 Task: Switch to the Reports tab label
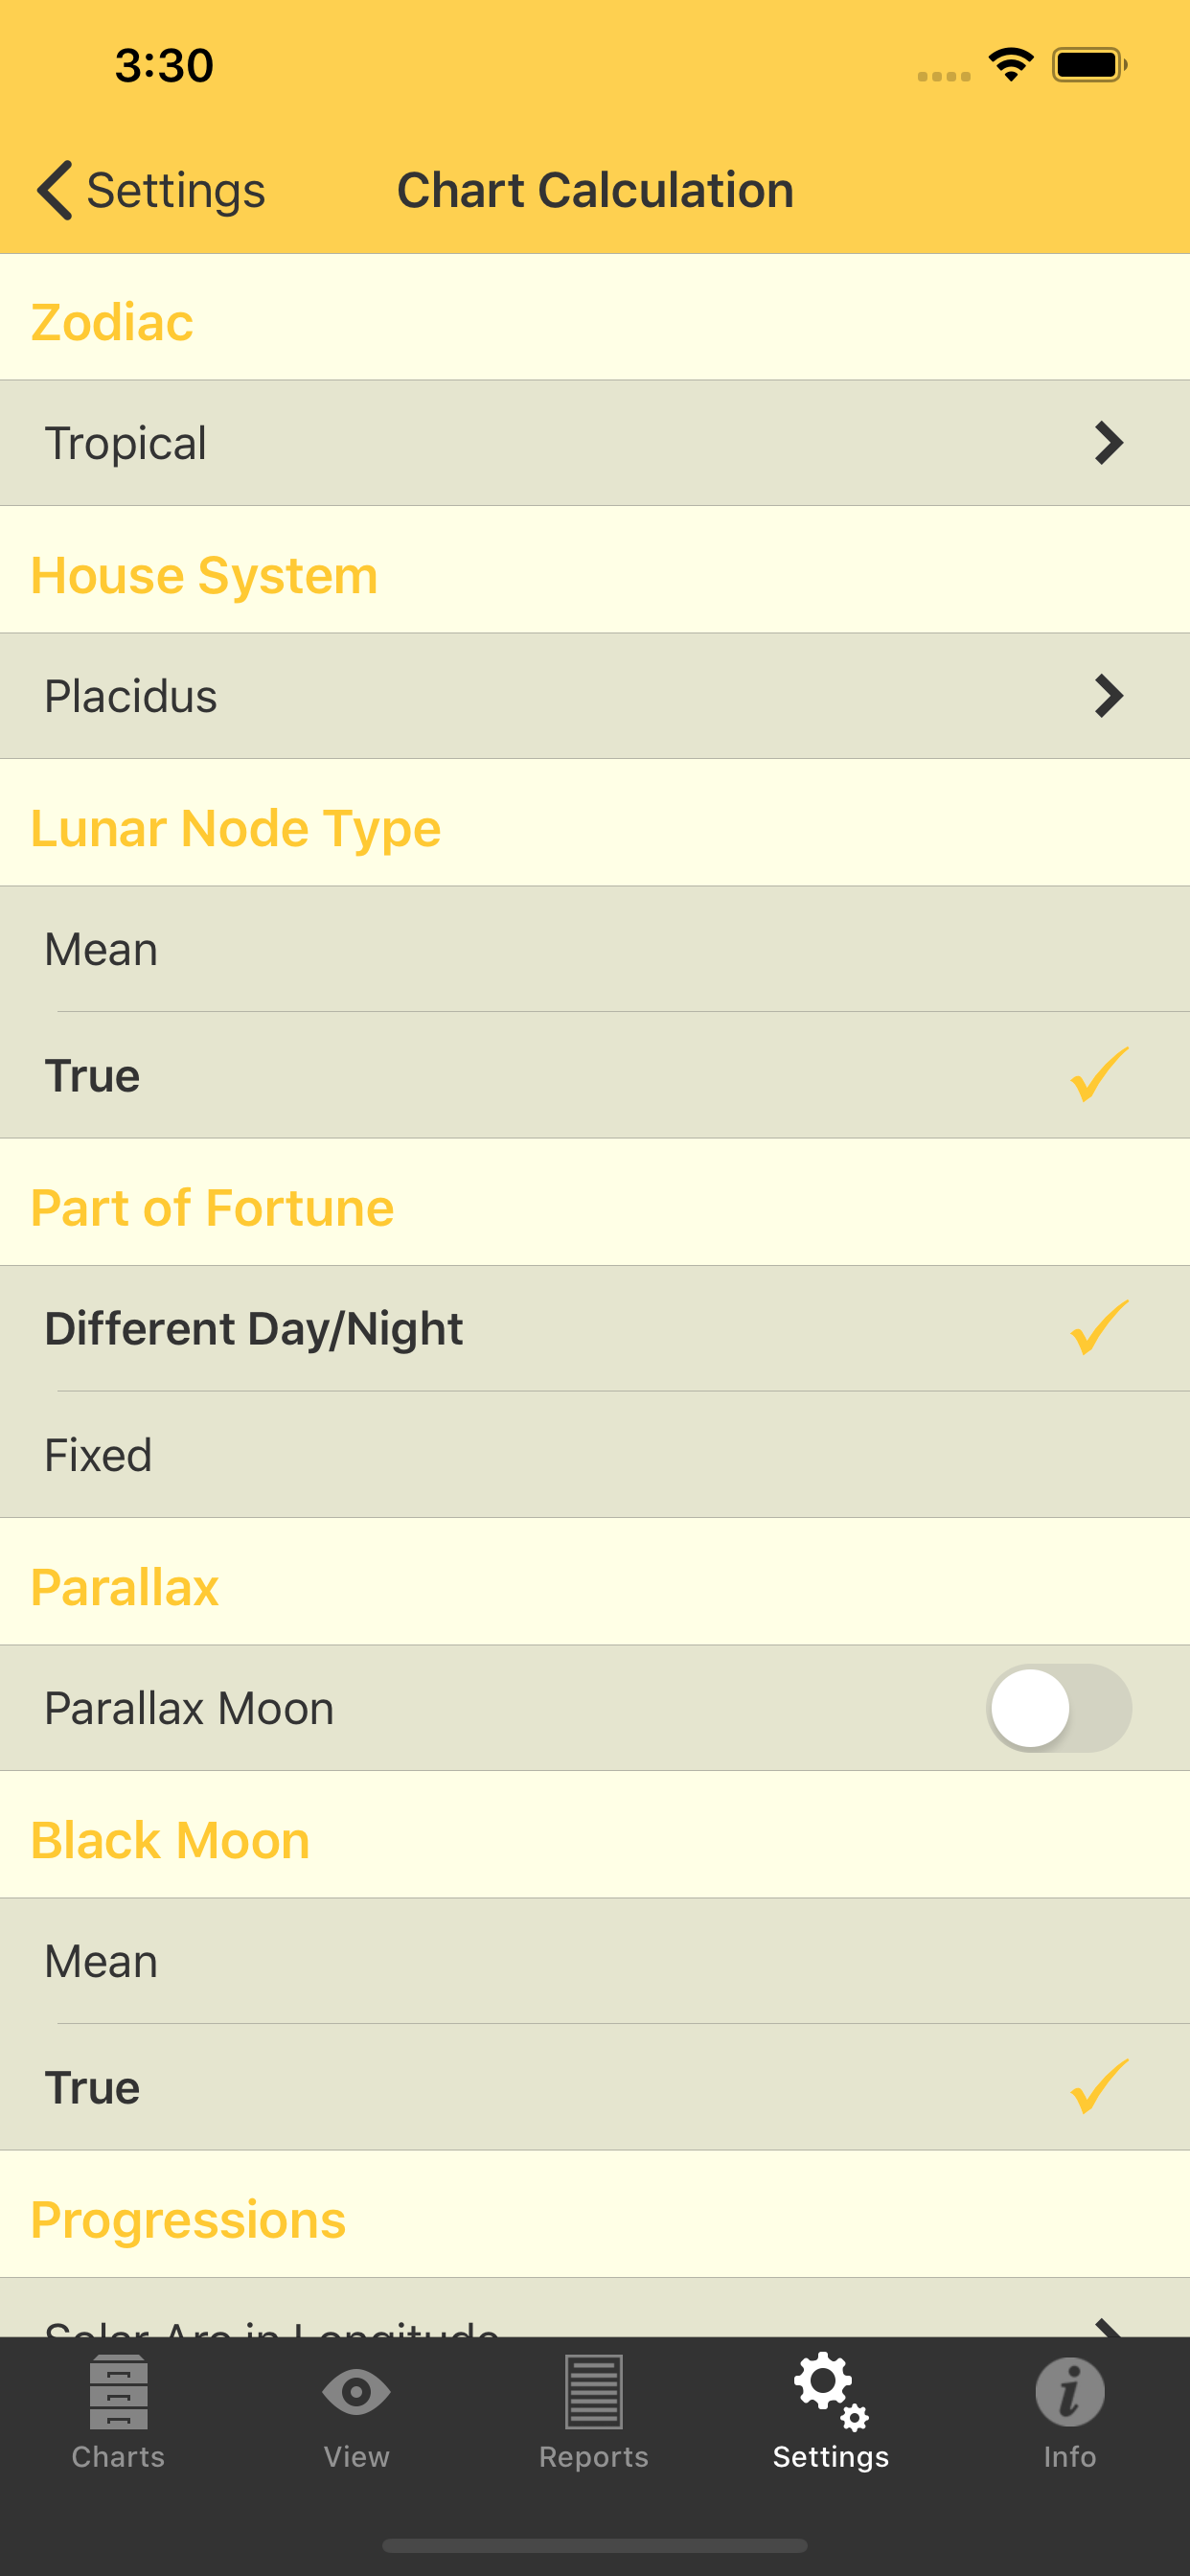click(x=593, y=2457)
